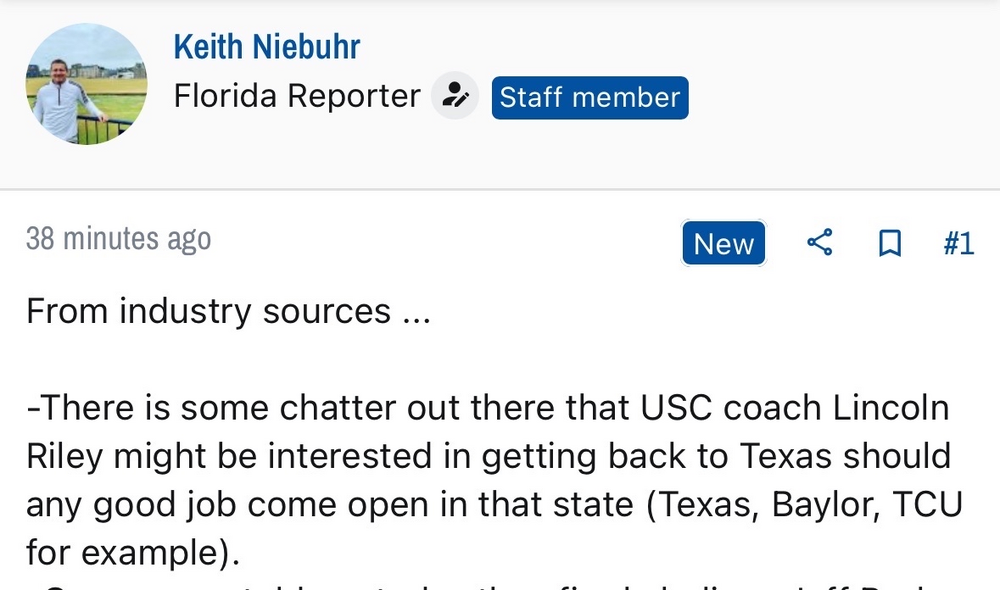Viewport: 1000px width, 590px height.
Task: Click the Staff member badge
Action: 589,97
